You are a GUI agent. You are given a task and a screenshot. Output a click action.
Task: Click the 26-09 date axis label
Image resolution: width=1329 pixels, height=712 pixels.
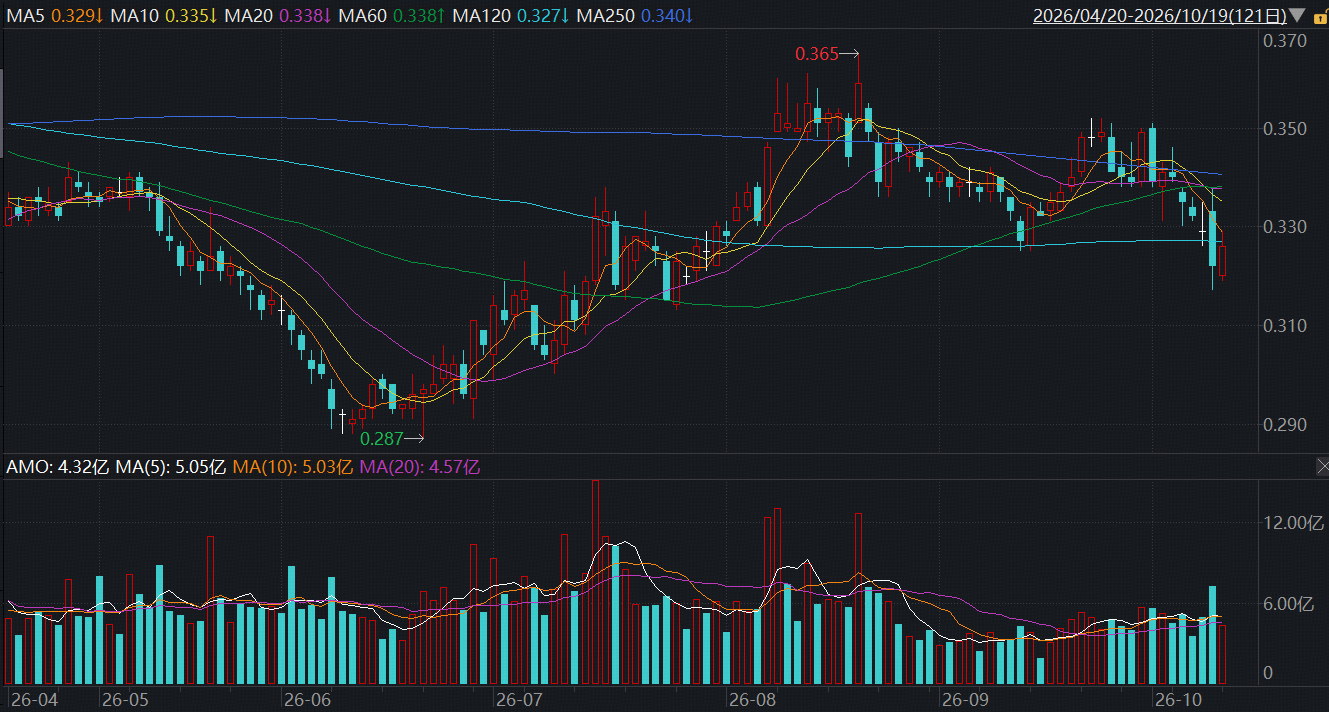(x=965, y=698)
